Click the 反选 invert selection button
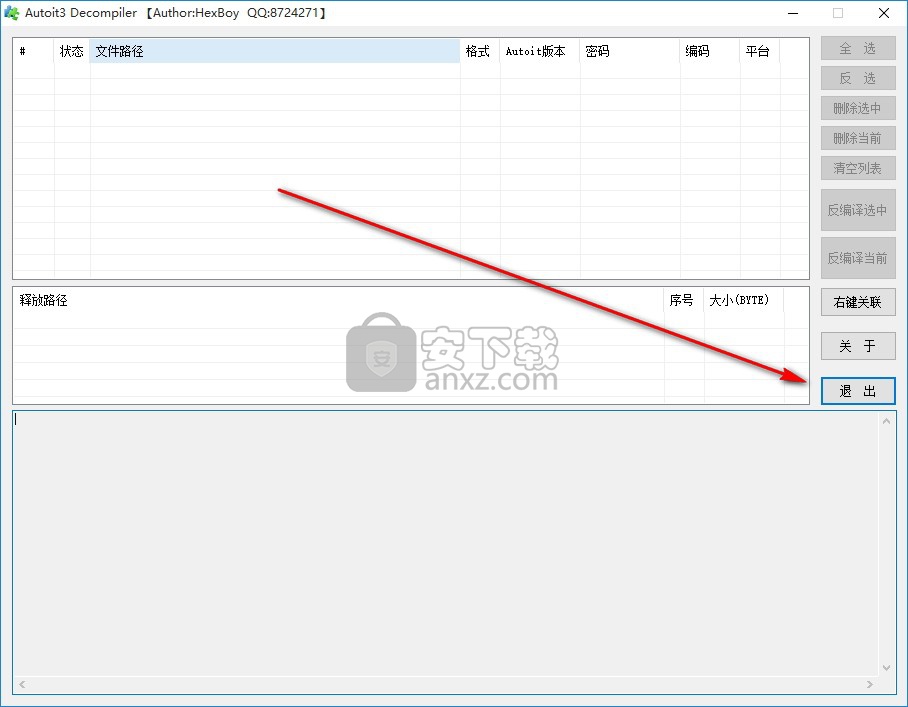Viewport: 908px width, 707px height. tap(858, 78)
